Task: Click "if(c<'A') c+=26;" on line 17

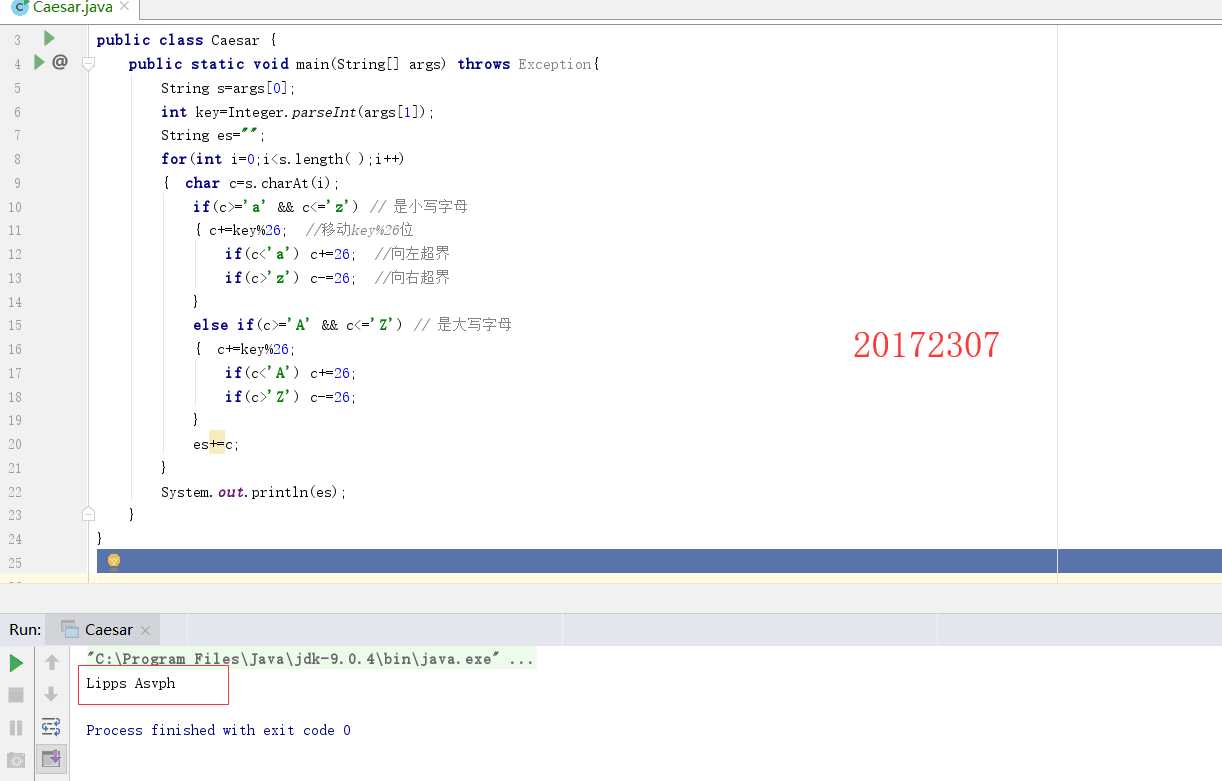Action: tap(291, 373)
